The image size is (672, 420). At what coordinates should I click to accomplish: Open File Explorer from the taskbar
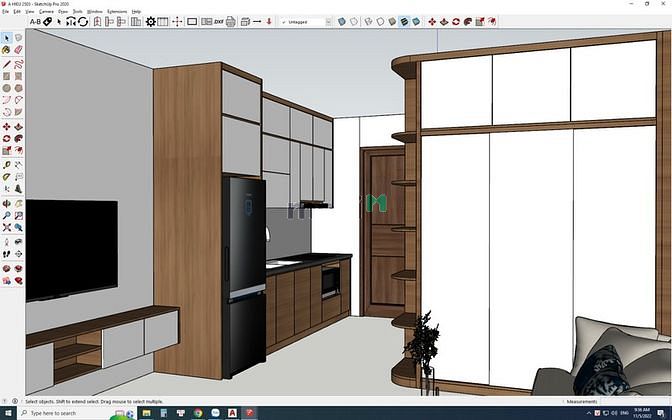pos(147,413)
